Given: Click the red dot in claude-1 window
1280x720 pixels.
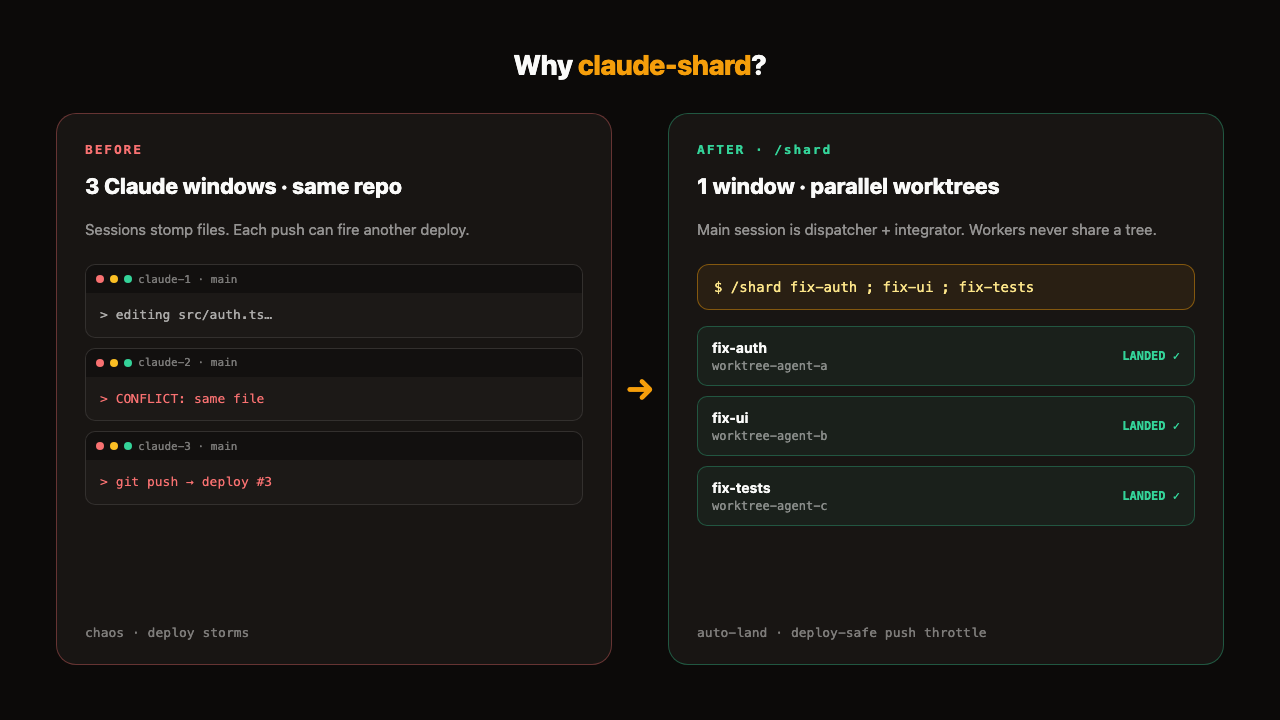Looking at the screenshot, I should 100,279.
